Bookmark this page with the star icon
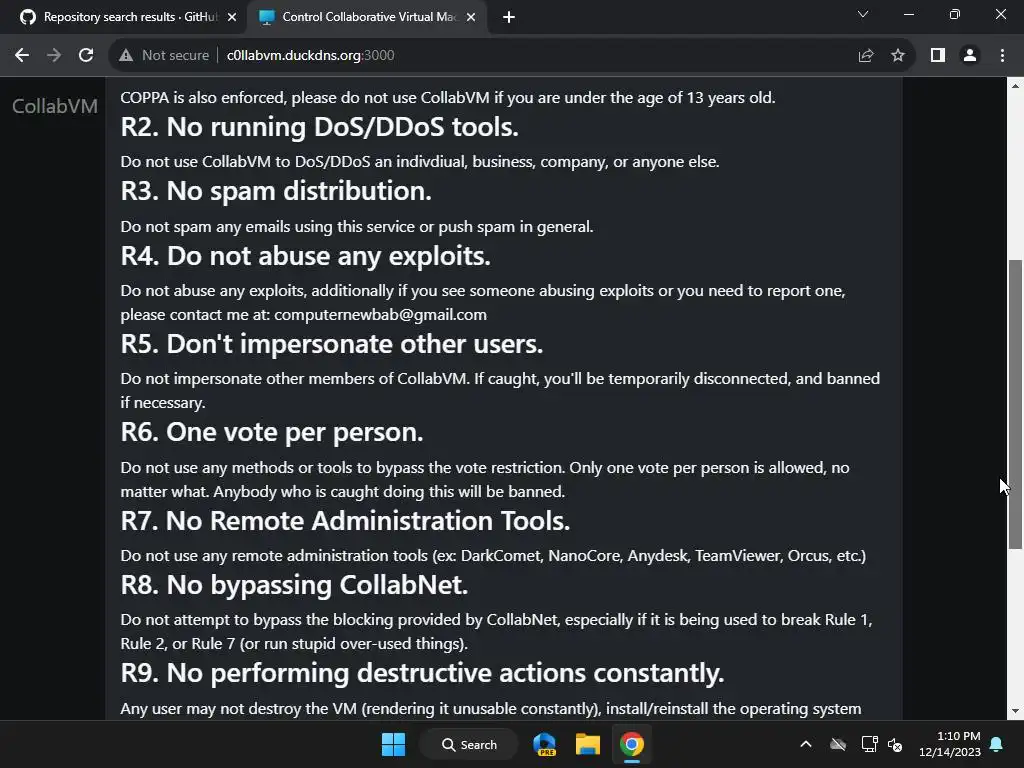The image size is (1024, 768). [898, 56]
